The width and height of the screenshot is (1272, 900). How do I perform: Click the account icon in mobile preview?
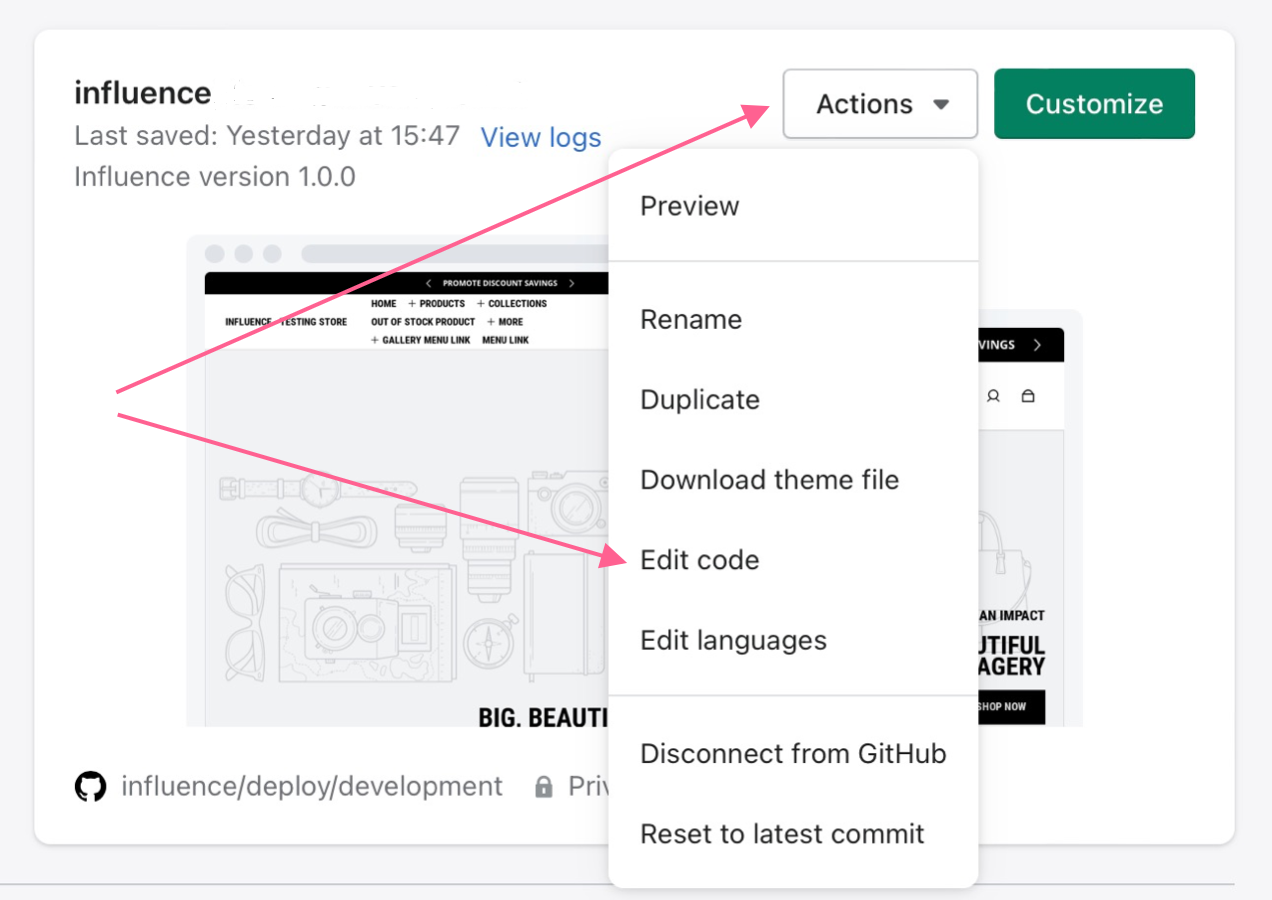993,396
